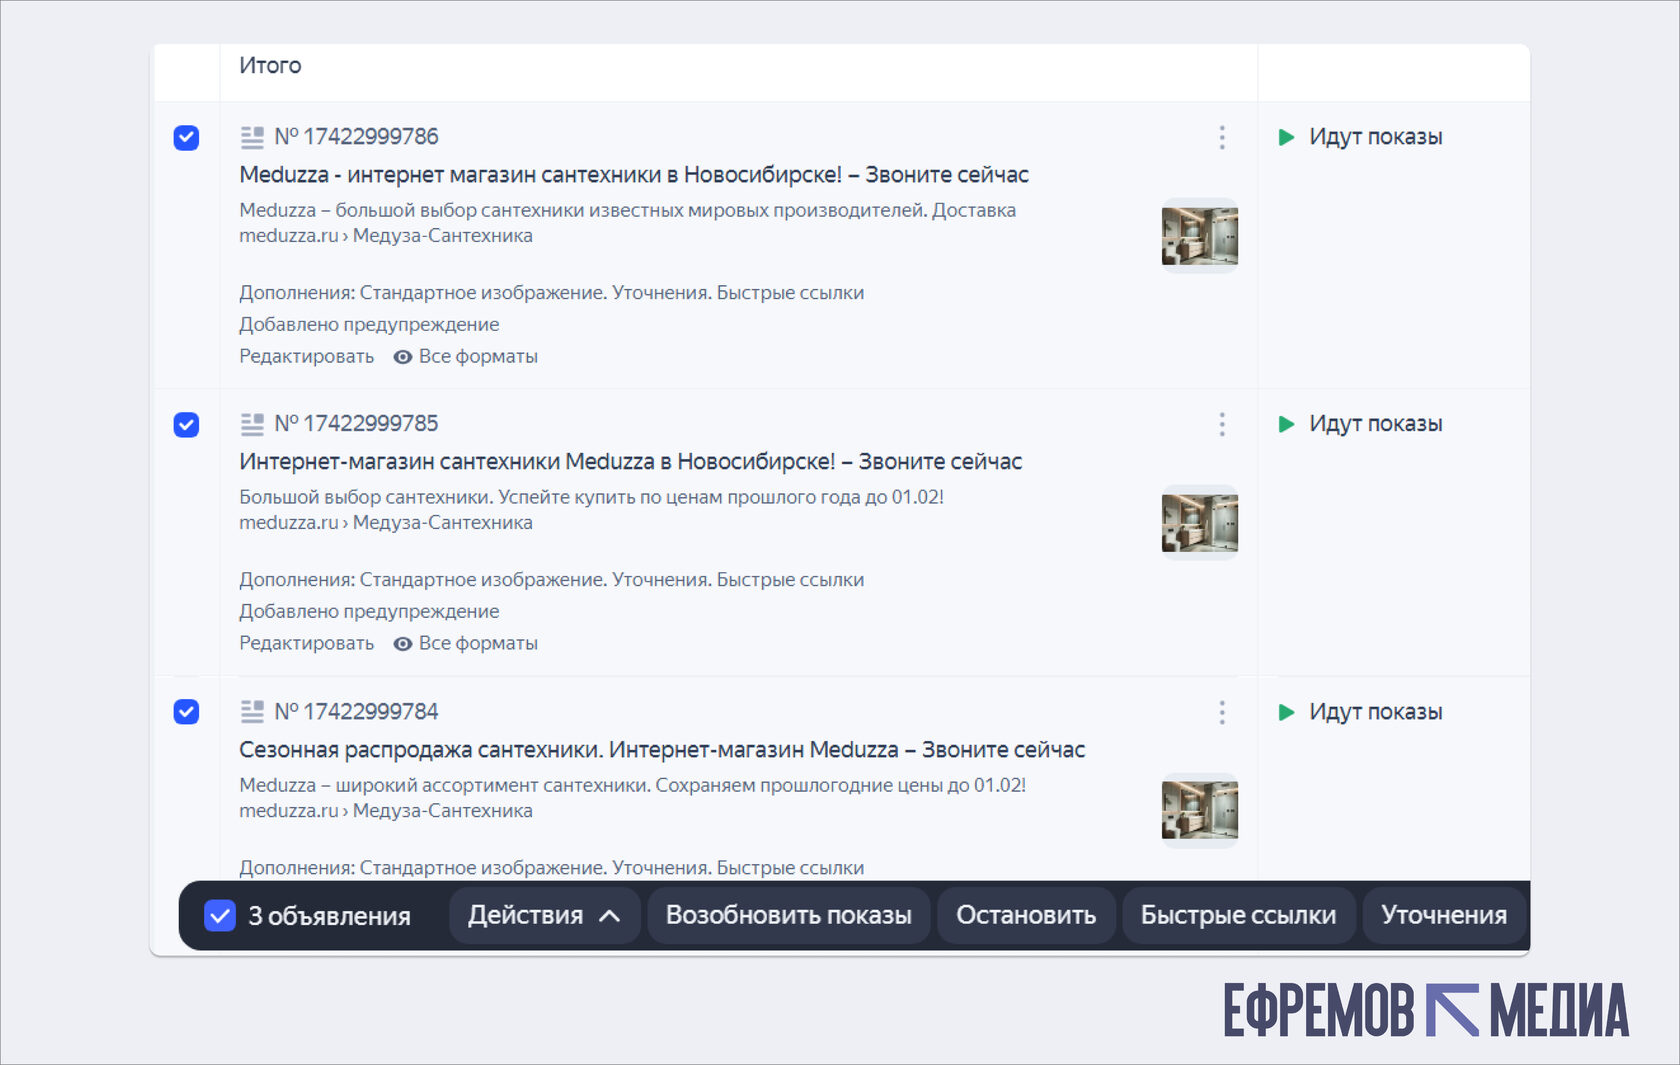
Task: Click the ad number '№ 17422999784'
Action: tap(356, 712)
